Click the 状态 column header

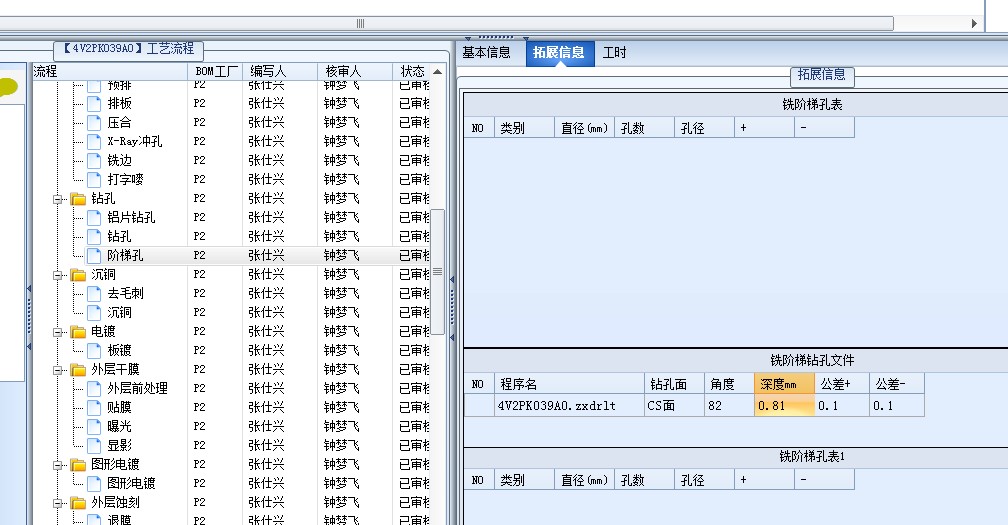pyautogui.click(x=412, y=71)
